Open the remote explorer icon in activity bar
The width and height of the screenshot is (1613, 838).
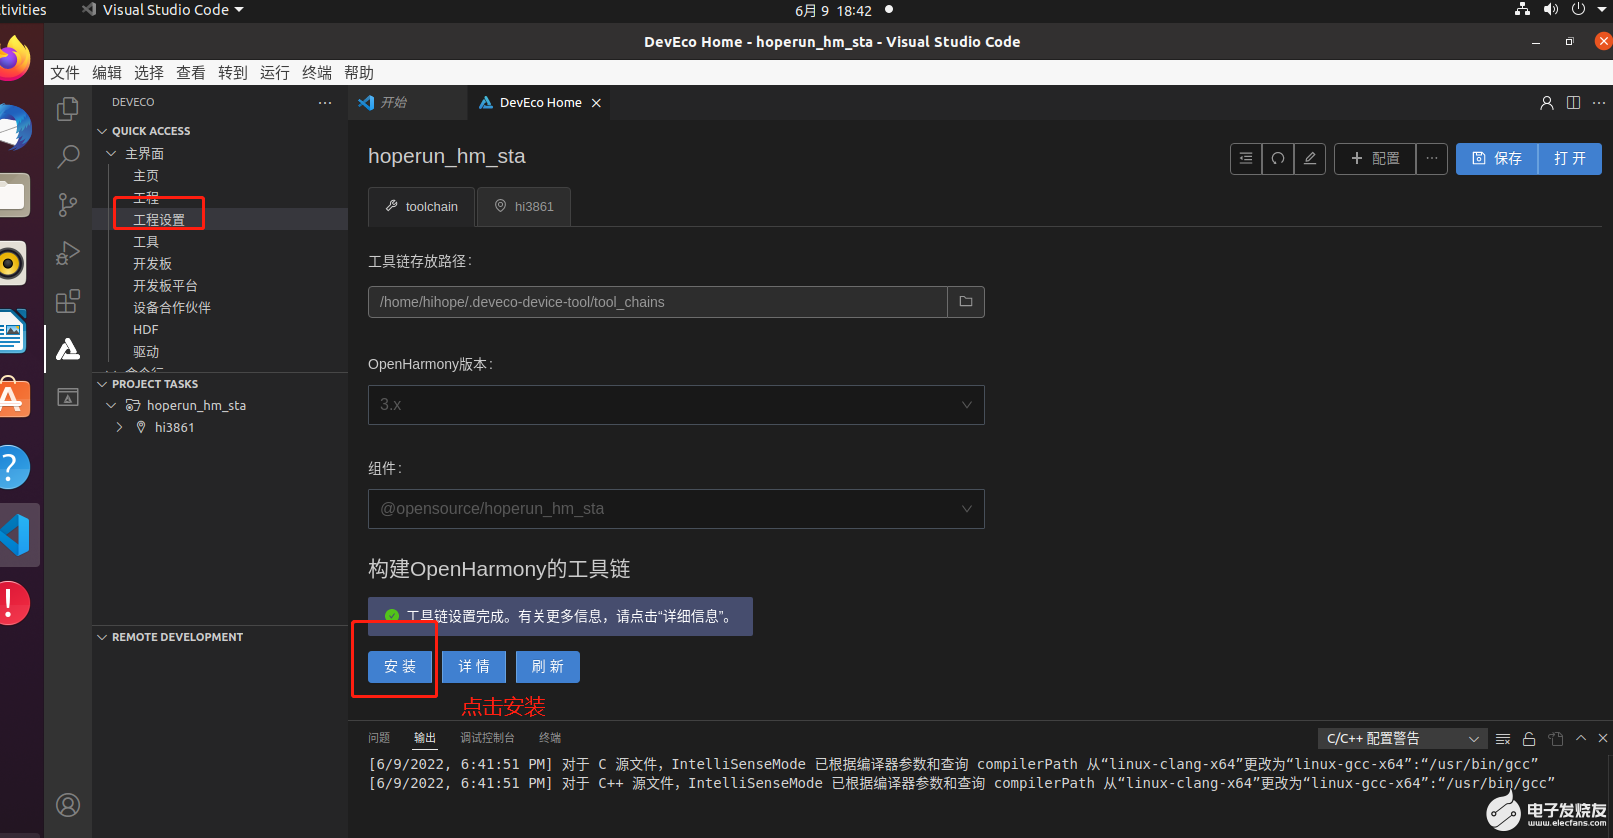68,397
